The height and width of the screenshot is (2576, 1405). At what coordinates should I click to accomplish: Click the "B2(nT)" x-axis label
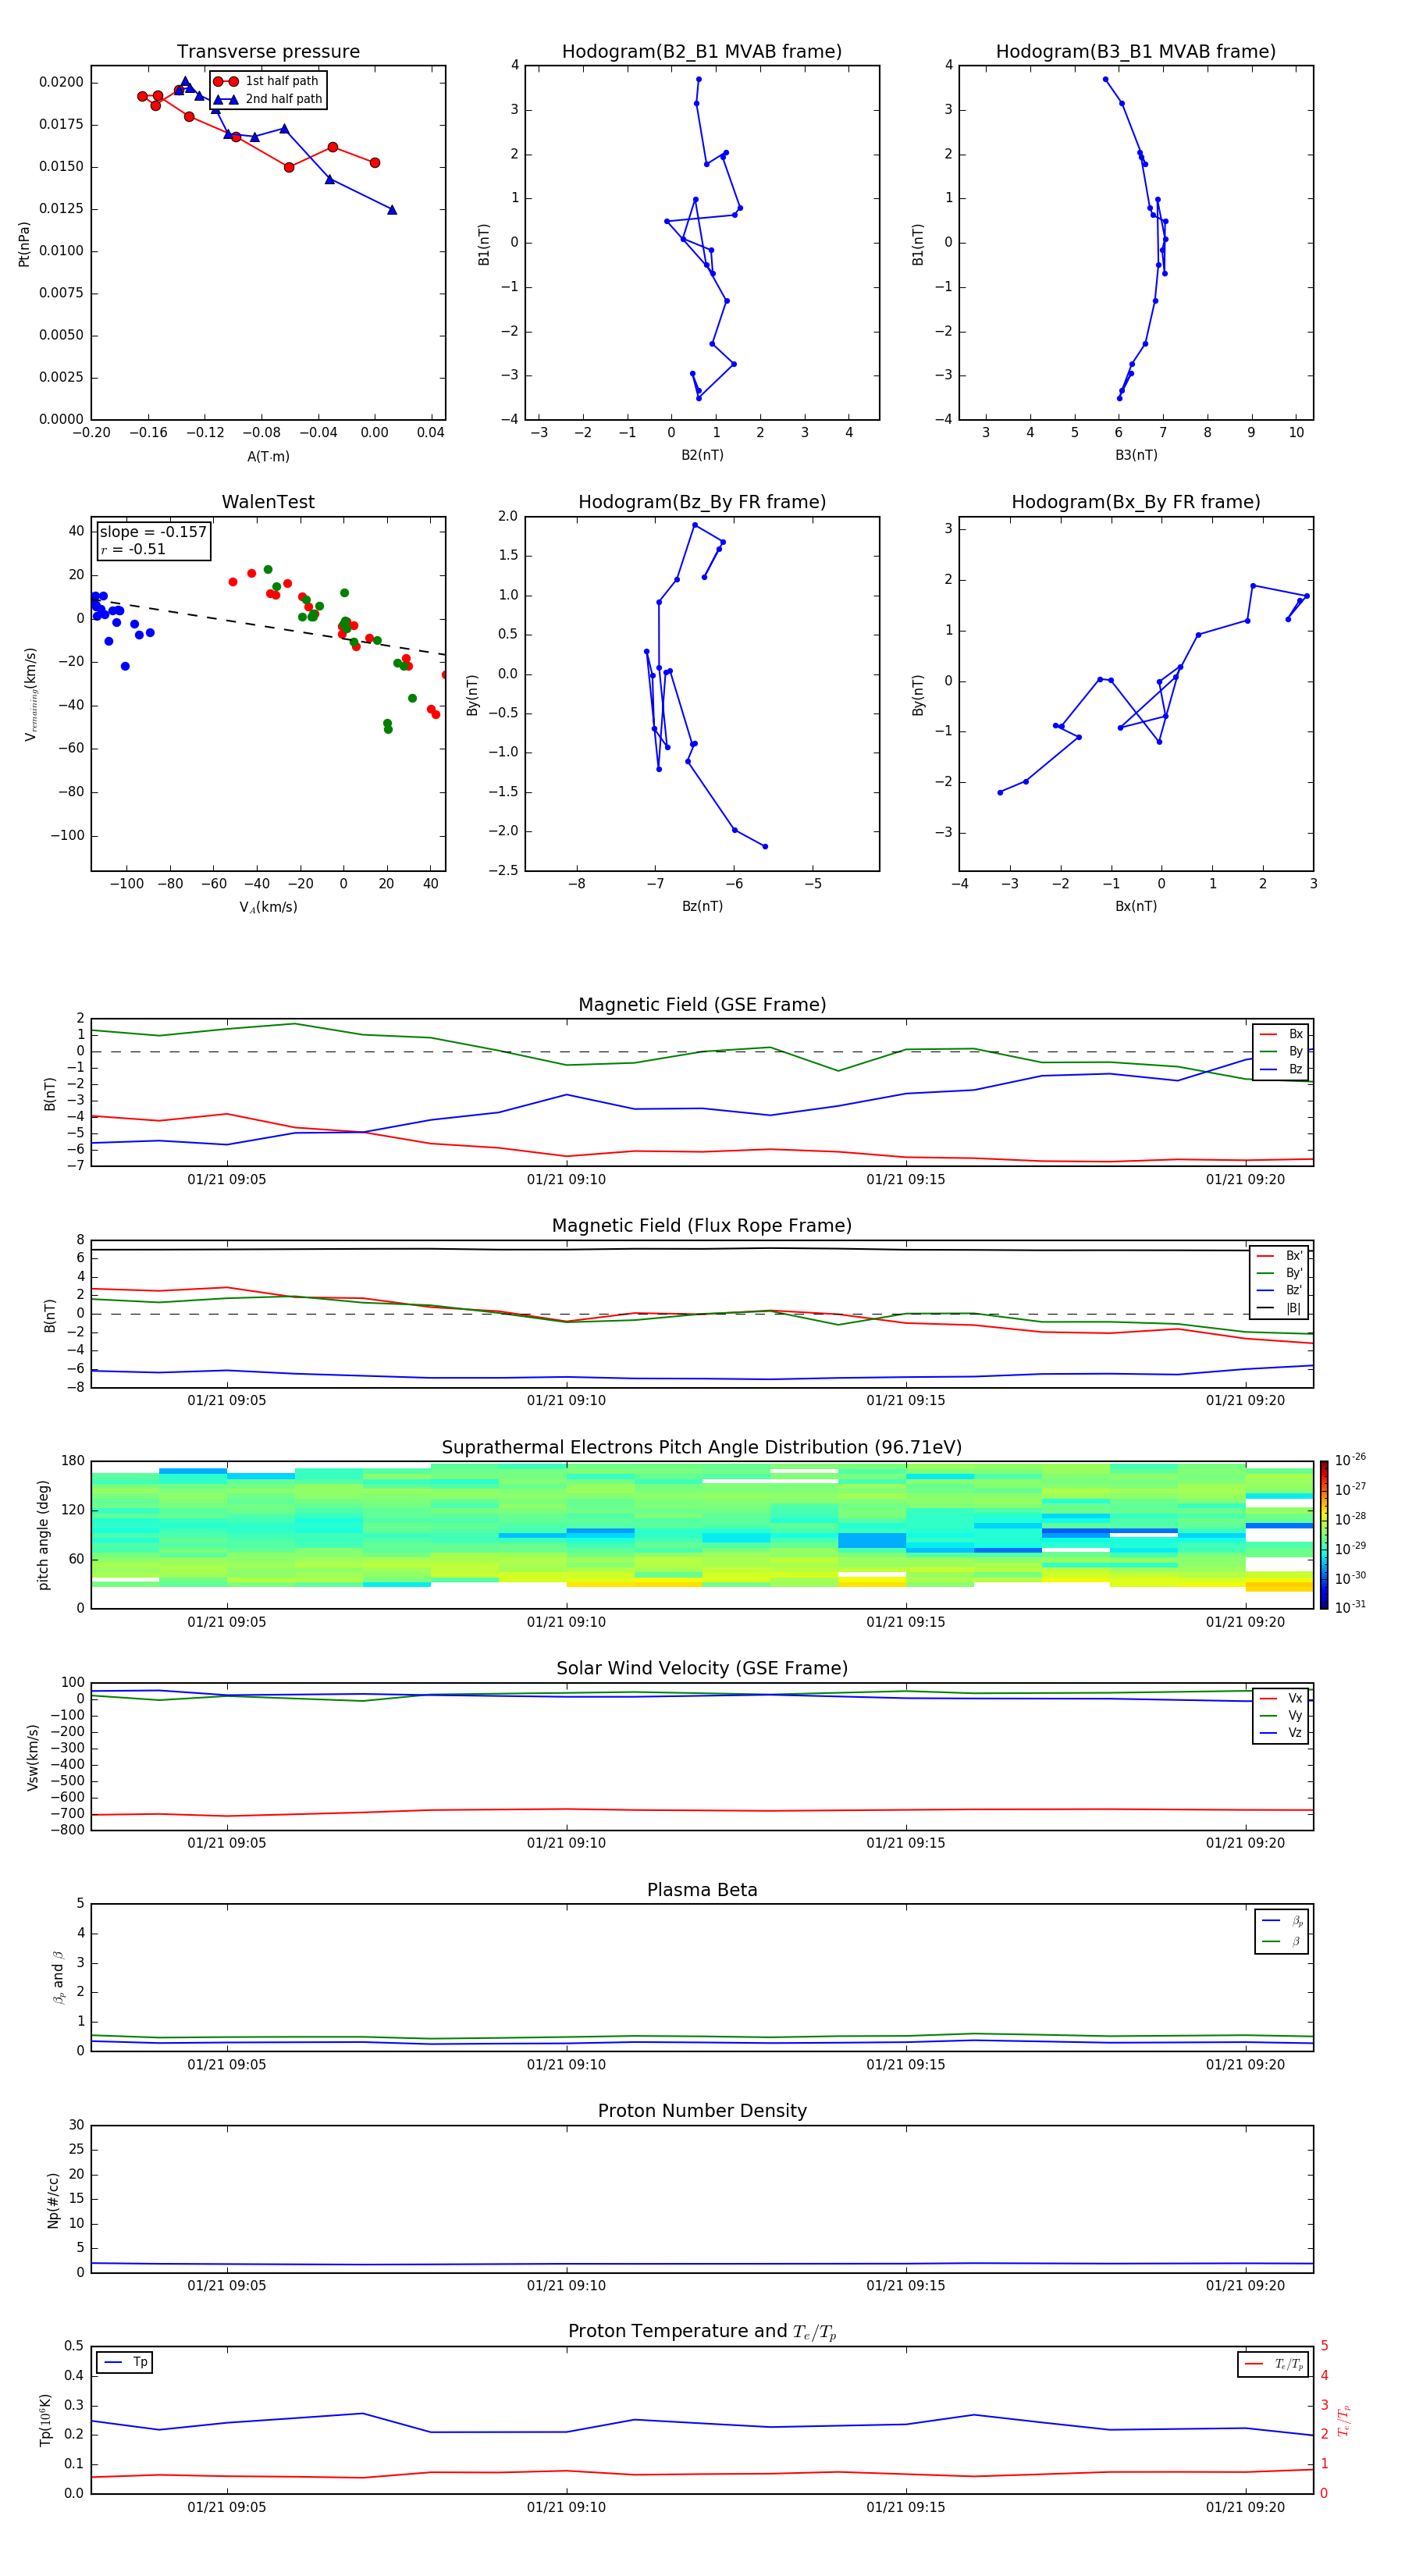click(702, 455)
